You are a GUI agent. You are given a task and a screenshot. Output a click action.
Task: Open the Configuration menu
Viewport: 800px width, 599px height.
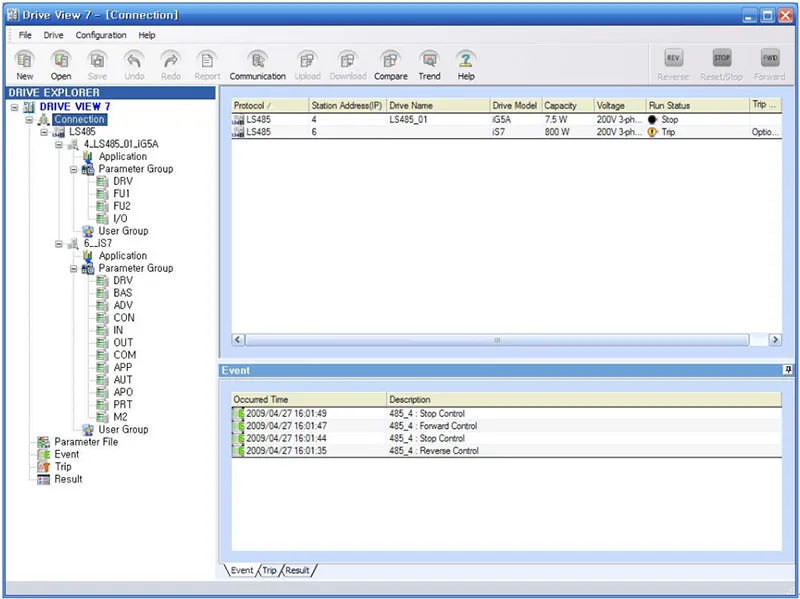coord(101,35)
